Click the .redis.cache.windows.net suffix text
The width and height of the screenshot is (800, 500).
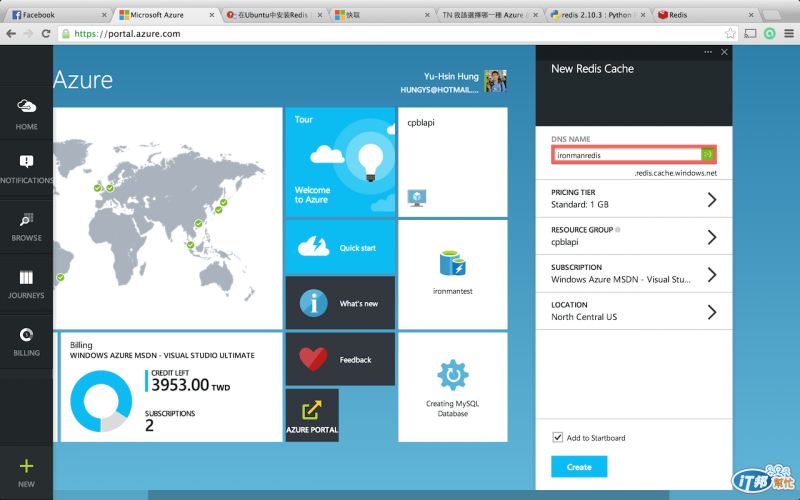(676, 173)
